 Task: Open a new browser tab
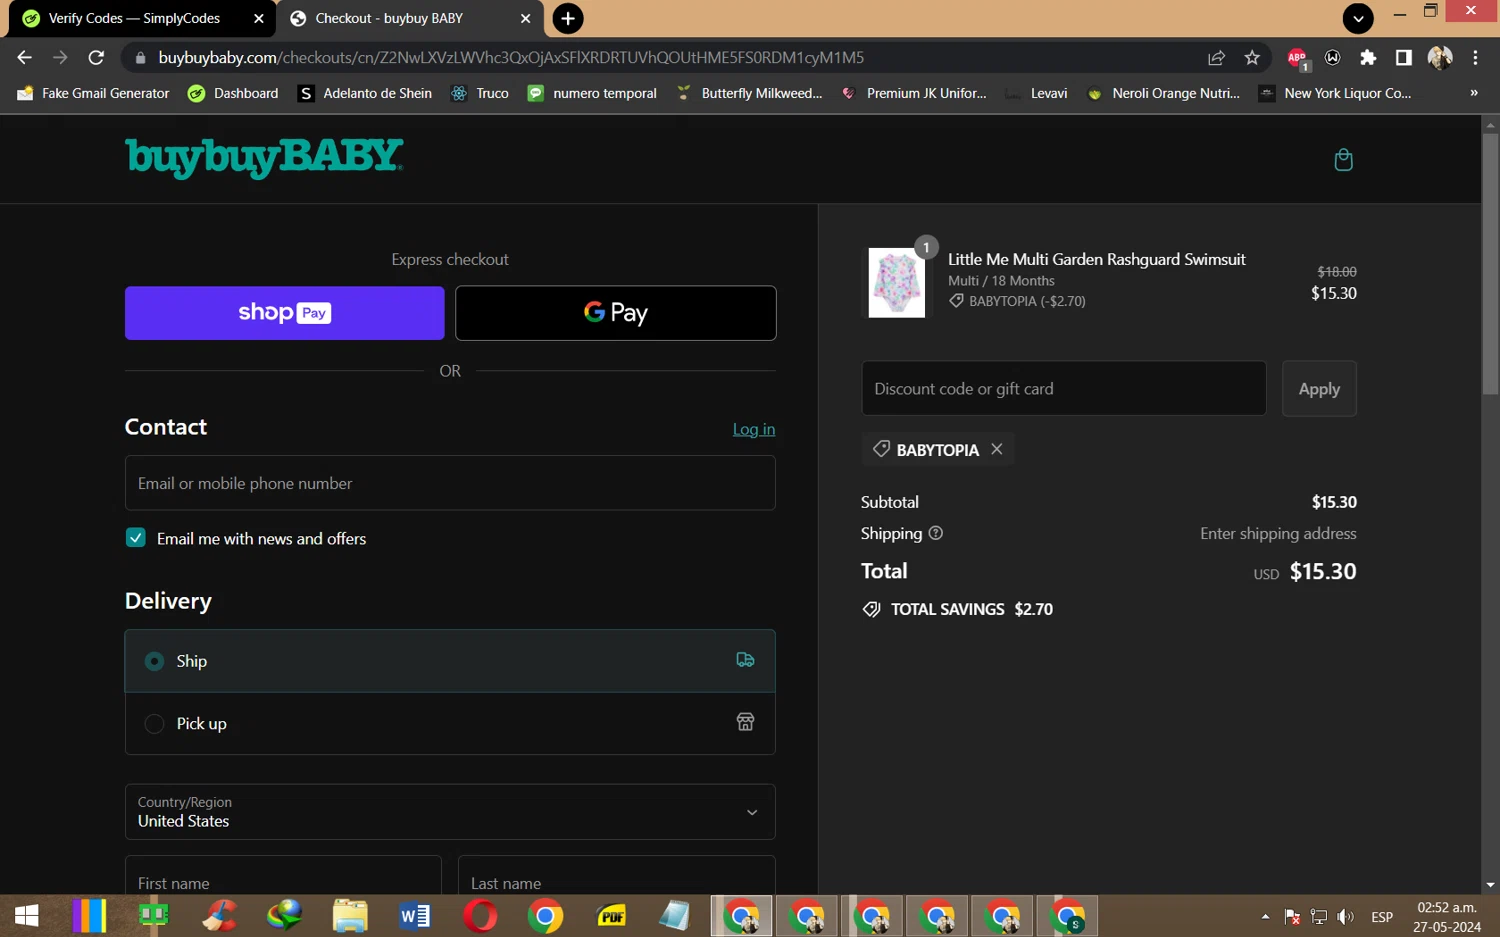568,18
